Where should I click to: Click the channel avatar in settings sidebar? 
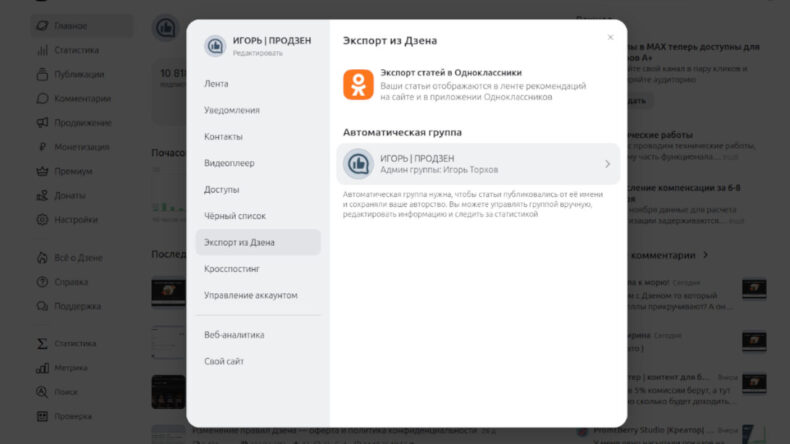[215, 46]
